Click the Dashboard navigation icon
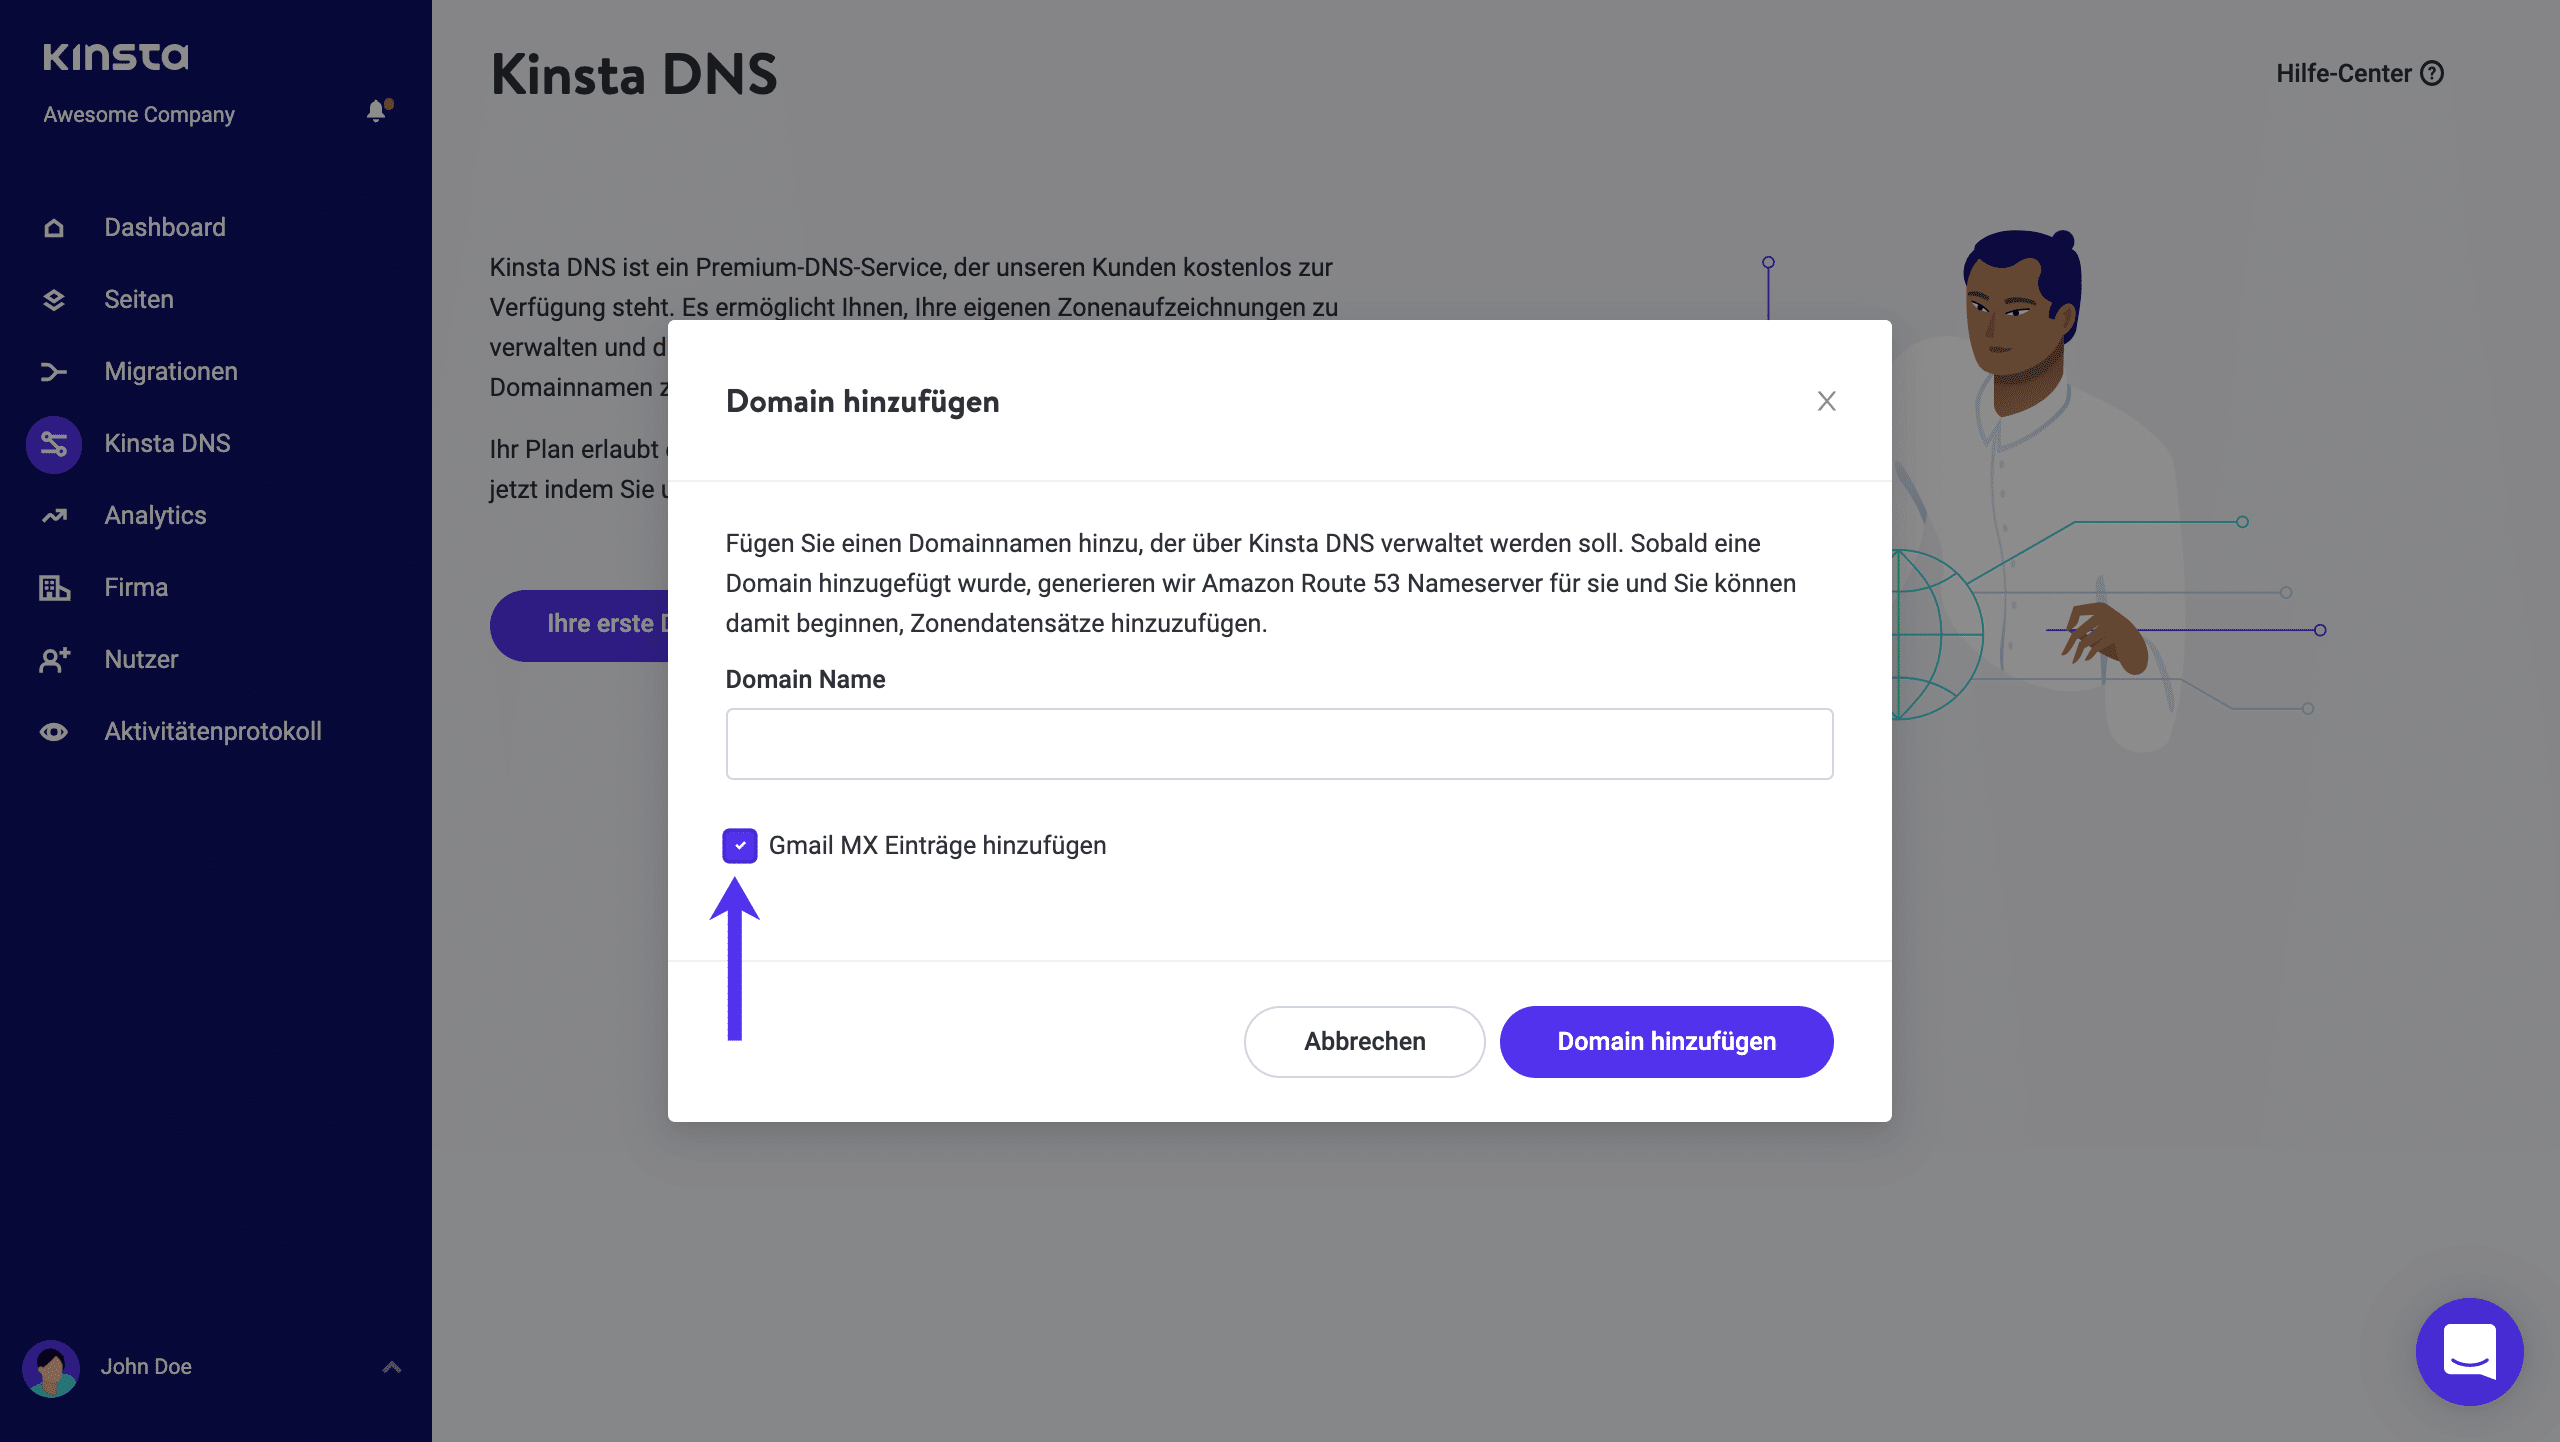 (55, 227)
